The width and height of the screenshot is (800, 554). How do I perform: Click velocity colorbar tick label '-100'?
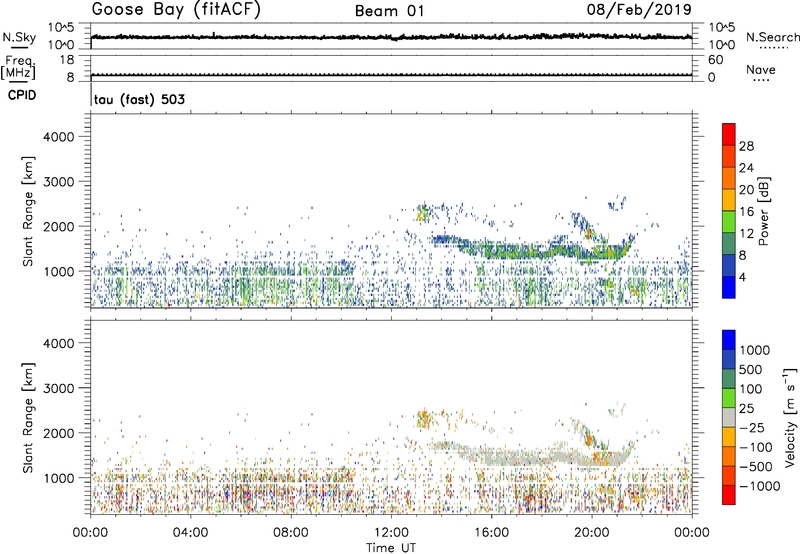(755, 447)
